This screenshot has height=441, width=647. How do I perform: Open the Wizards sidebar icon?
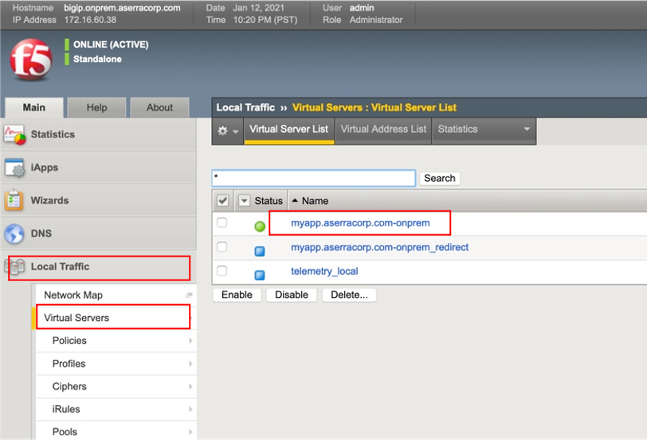click(x=16, y=201)
